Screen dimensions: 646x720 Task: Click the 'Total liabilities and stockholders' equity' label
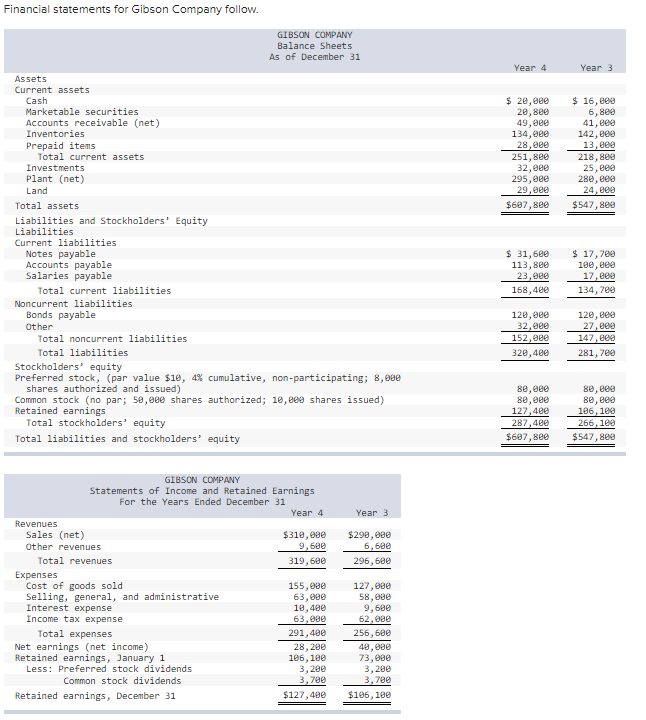[127, 439]
